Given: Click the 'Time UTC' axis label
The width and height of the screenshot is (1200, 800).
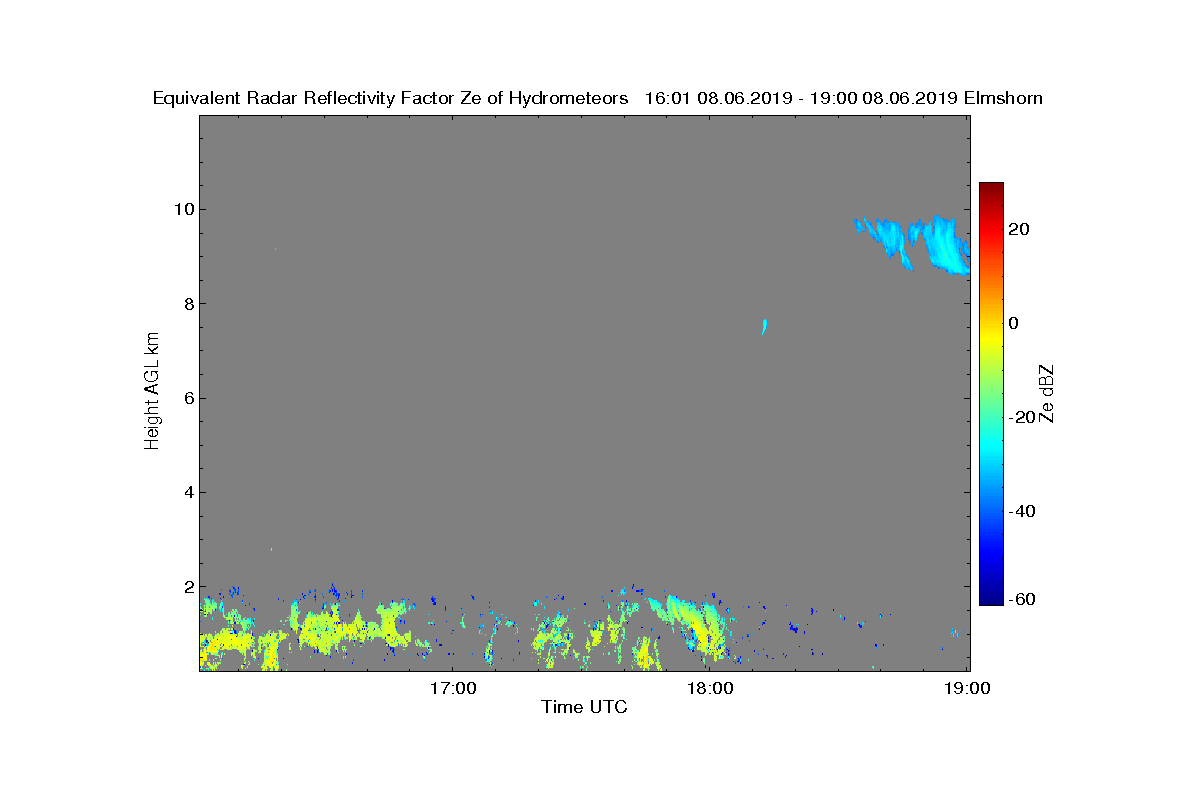Looking at the screenshot, I should [585, 708].
